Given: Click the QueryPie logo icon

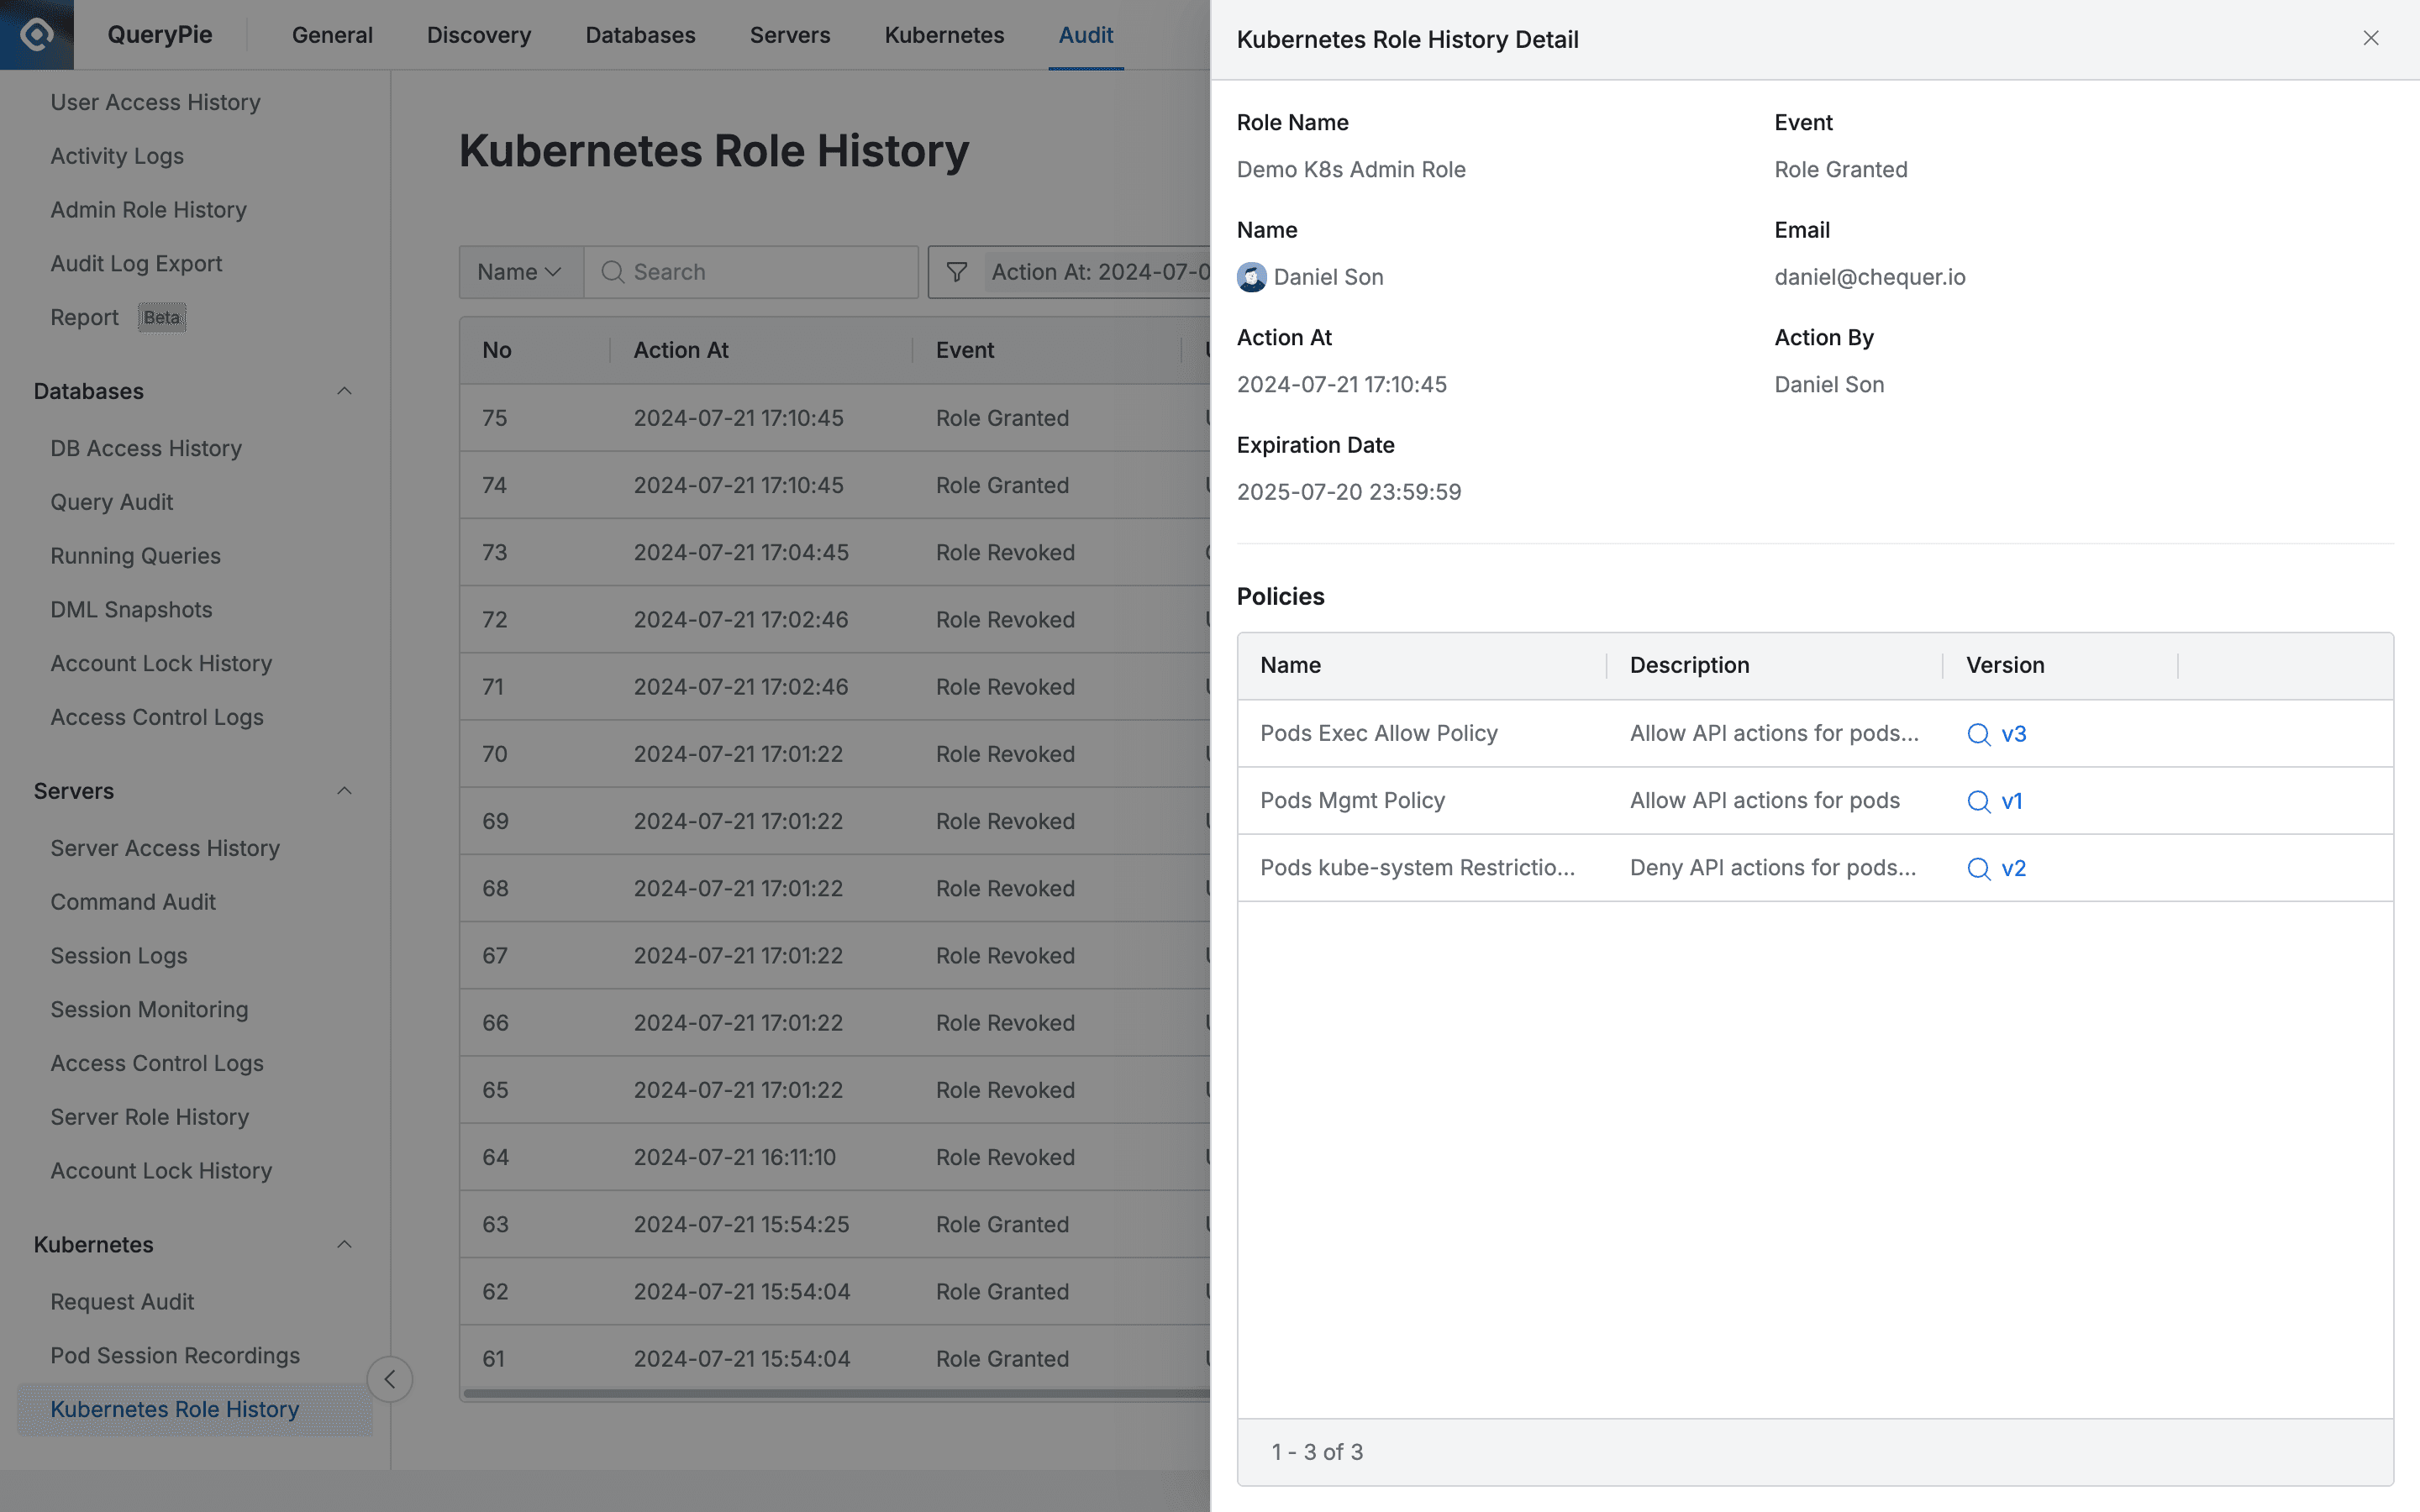Looking at the screenshot, I should click(x=36, y=34).
